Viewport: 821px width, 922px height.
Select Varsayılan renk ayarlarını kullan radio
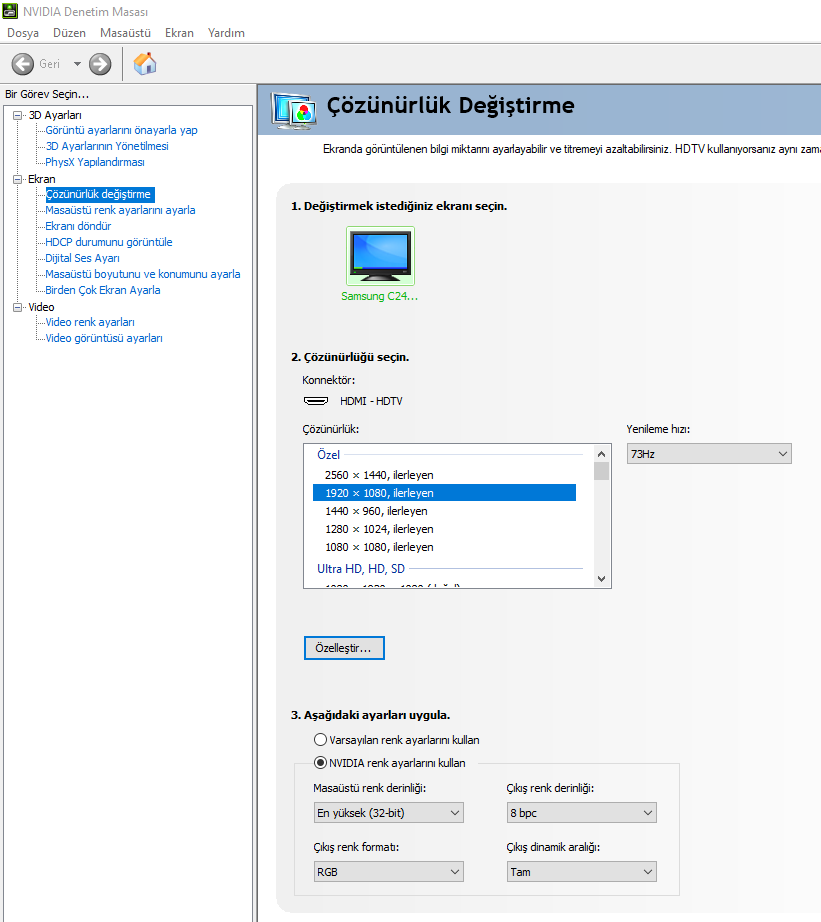[x=321, y=740]
